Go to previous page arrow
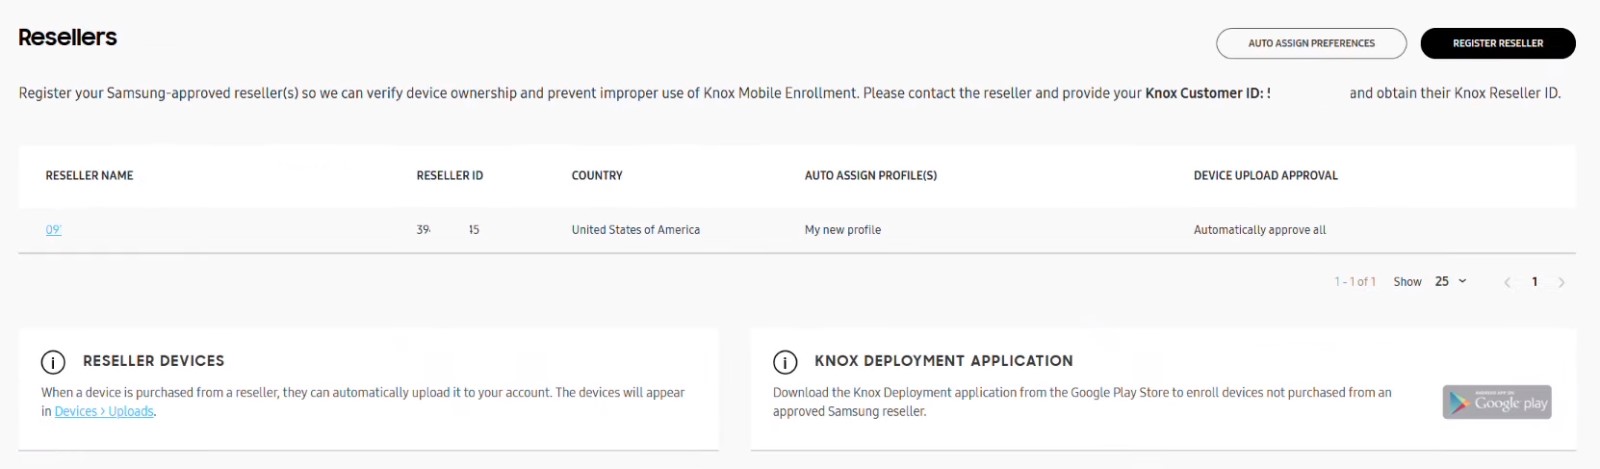 (1507, 282)
